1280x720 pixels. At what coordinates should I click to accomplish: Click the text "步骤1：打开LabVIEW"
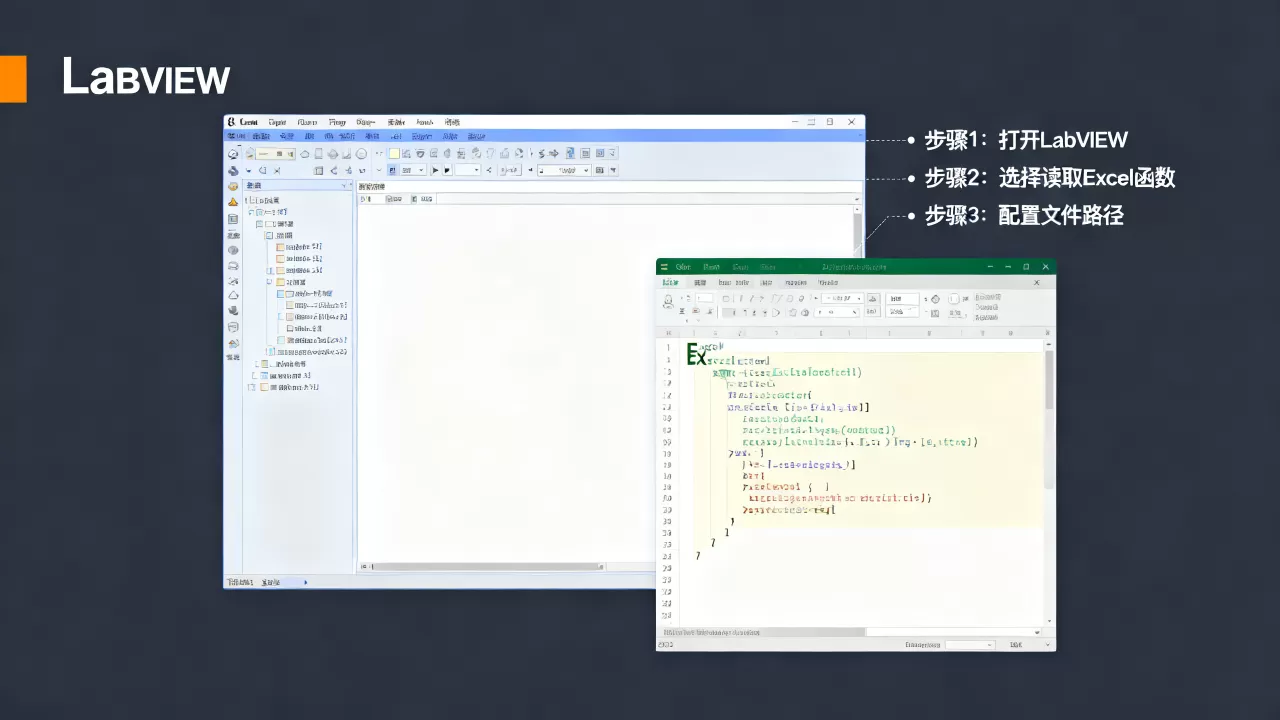pyautogui.click(x=1026, y=140)
